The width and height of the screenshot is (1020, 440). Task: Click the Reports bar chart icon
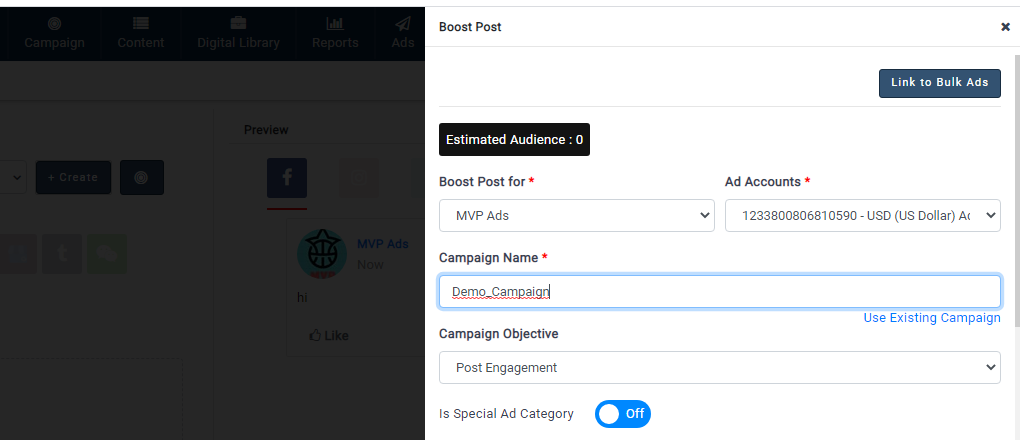[x=335, y=23]
